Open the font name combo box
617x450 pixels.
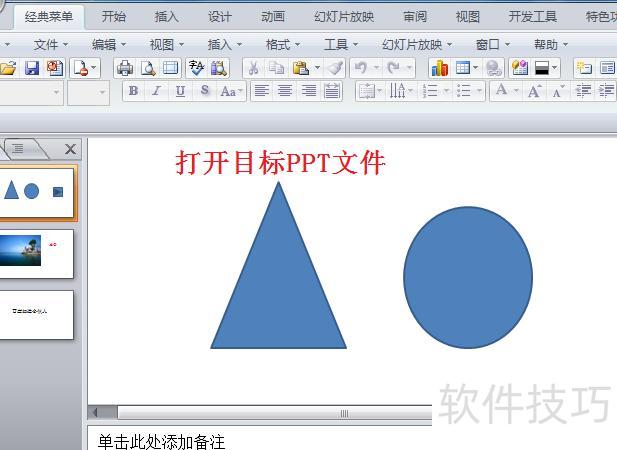pos(31,92)
